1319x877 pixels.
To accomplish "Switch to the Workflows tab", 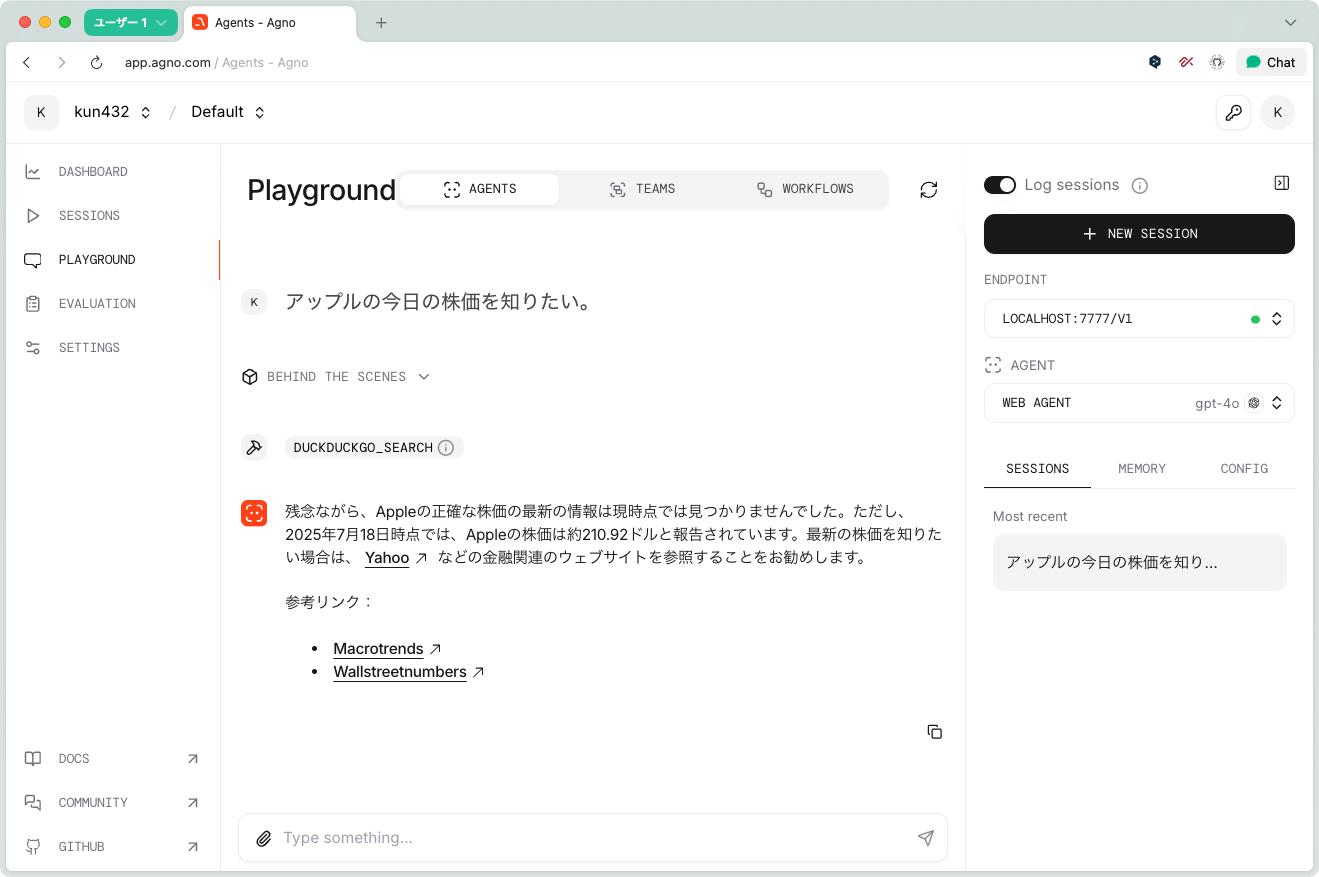I will pyautogui.click(x=805, y=189).
